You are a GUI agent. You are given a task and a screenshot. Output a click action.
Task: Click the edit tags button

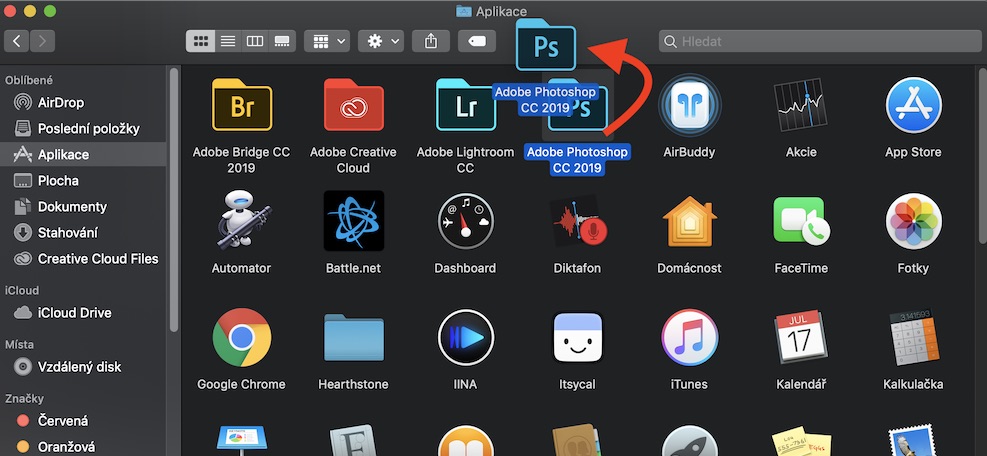pyautogui.click(x=477, y=41)
